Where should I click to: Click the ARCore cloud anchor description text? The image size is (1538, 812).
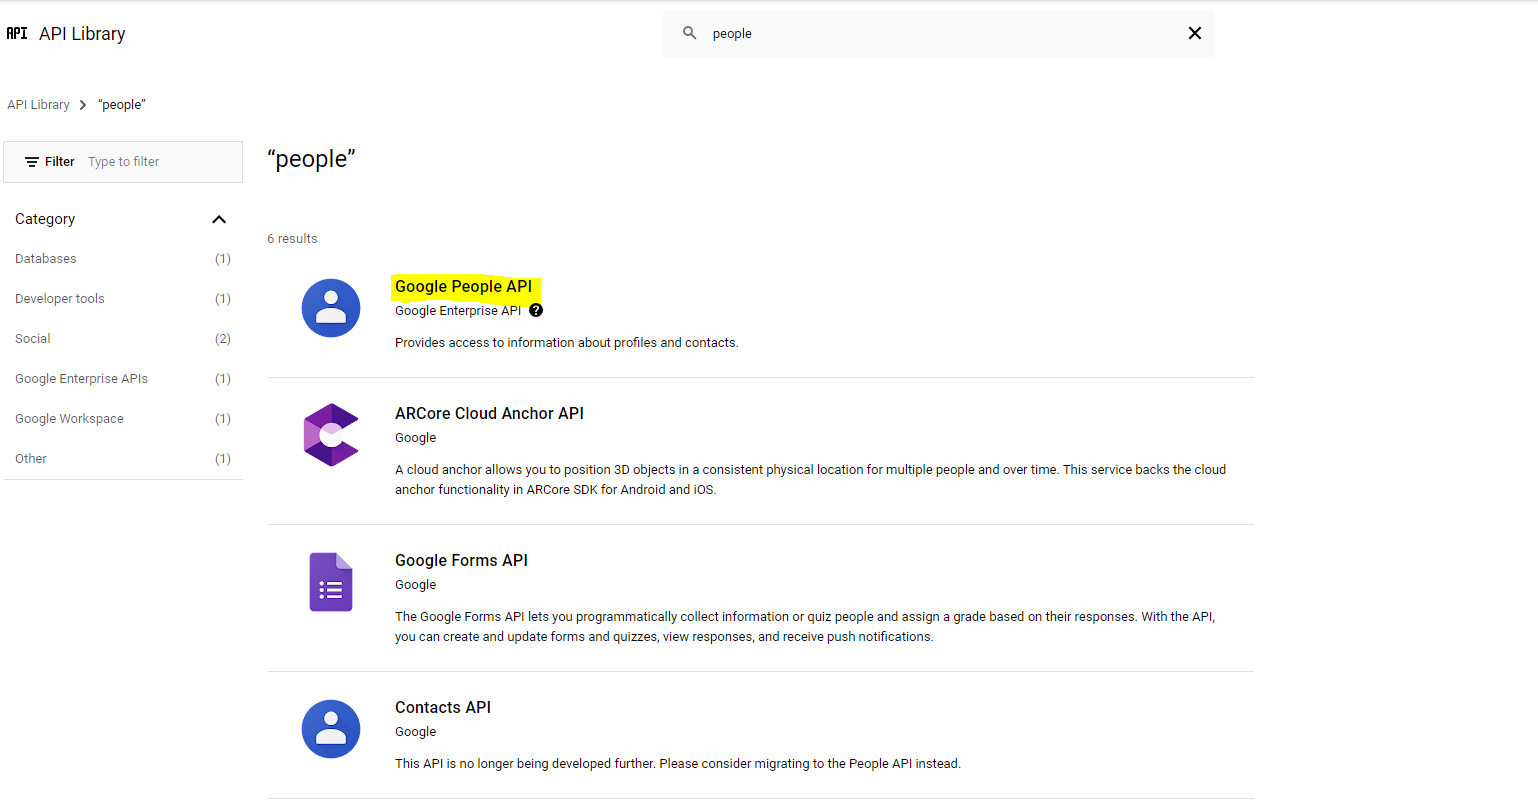pos(810,480)
